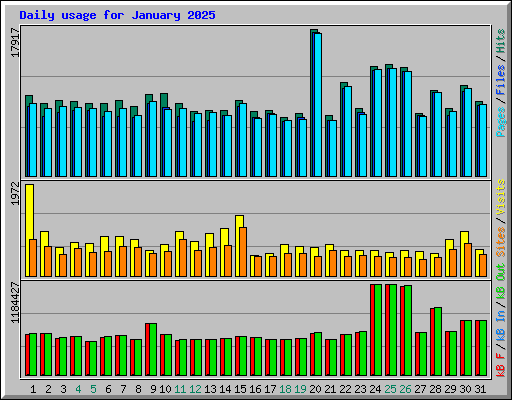Click day 16 on the x-axis
Image resolution: width=512 pixels, height=400 pixels.
point(255,389)
